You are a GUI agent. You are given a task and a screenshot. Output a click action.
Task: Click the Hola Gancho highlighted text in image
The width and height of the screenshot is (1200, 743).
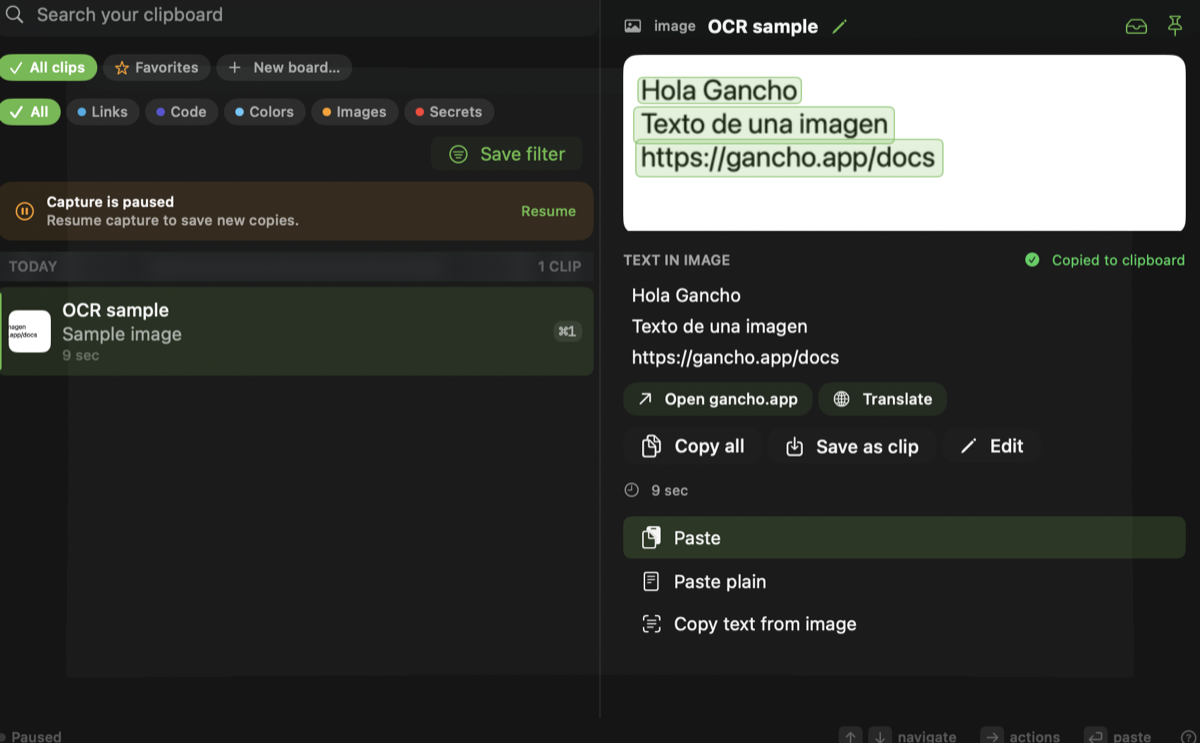coord(719,90)
